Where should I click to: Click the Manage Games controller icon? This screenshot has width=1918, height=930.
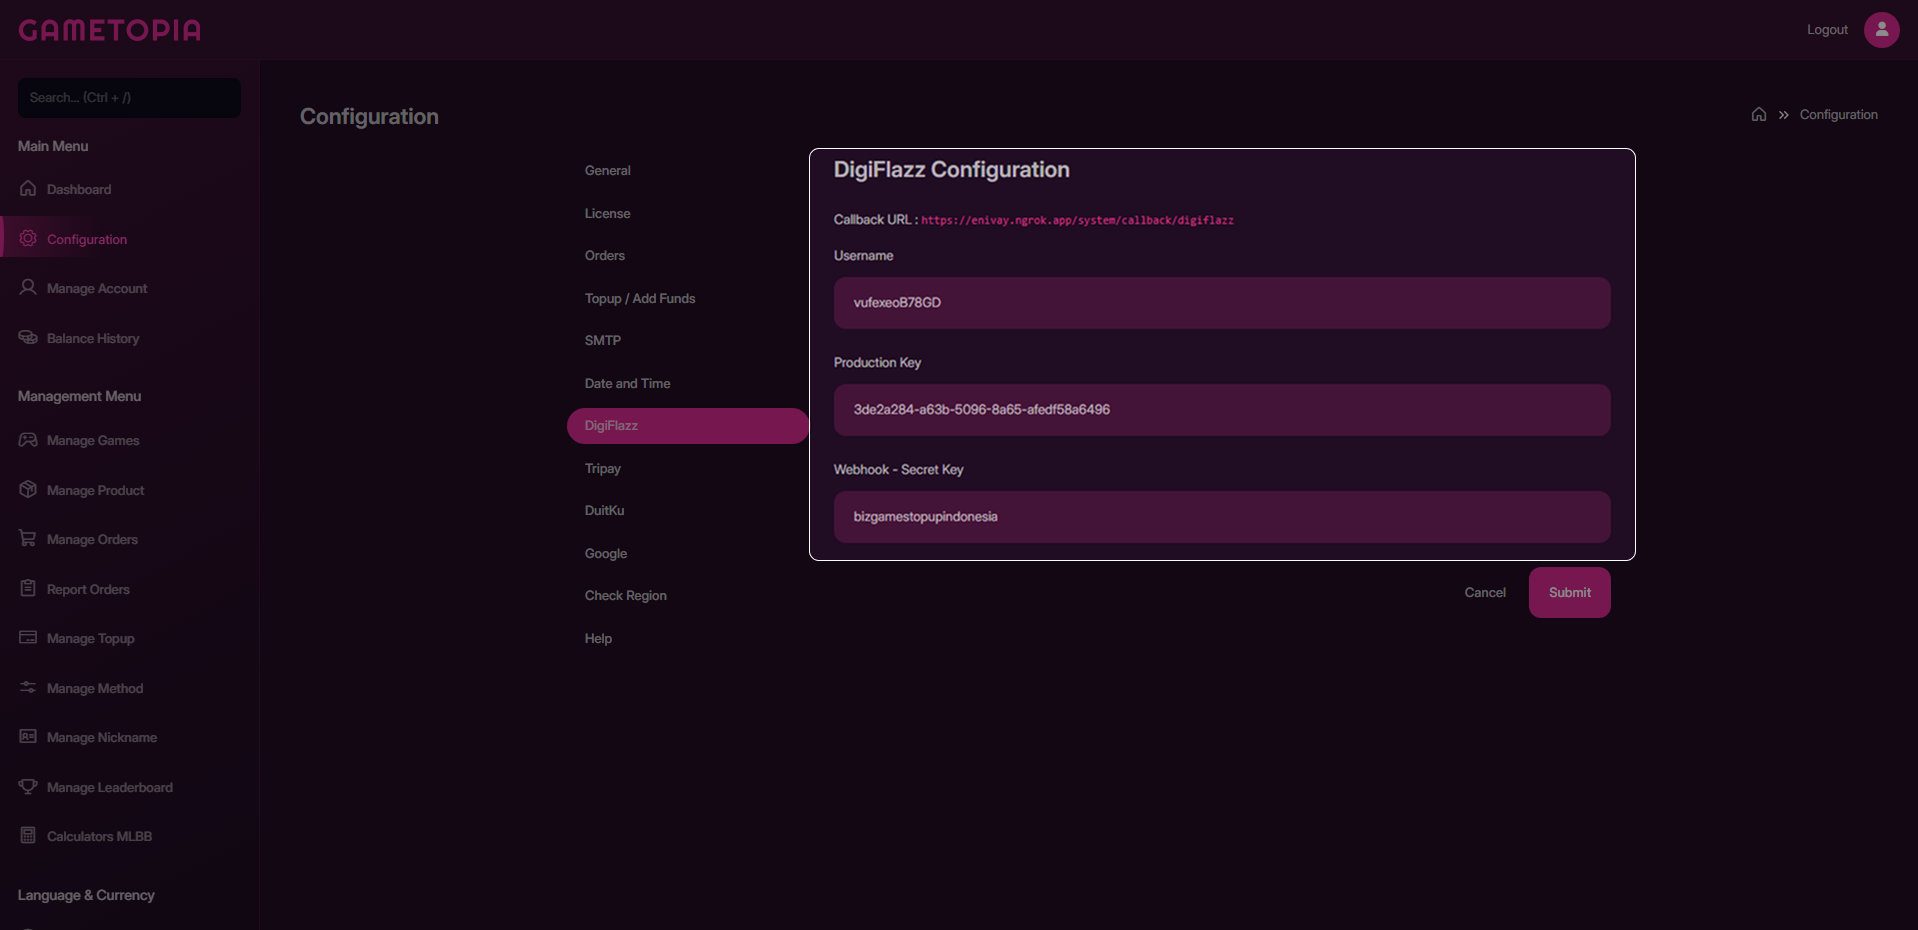click(28, 439)
